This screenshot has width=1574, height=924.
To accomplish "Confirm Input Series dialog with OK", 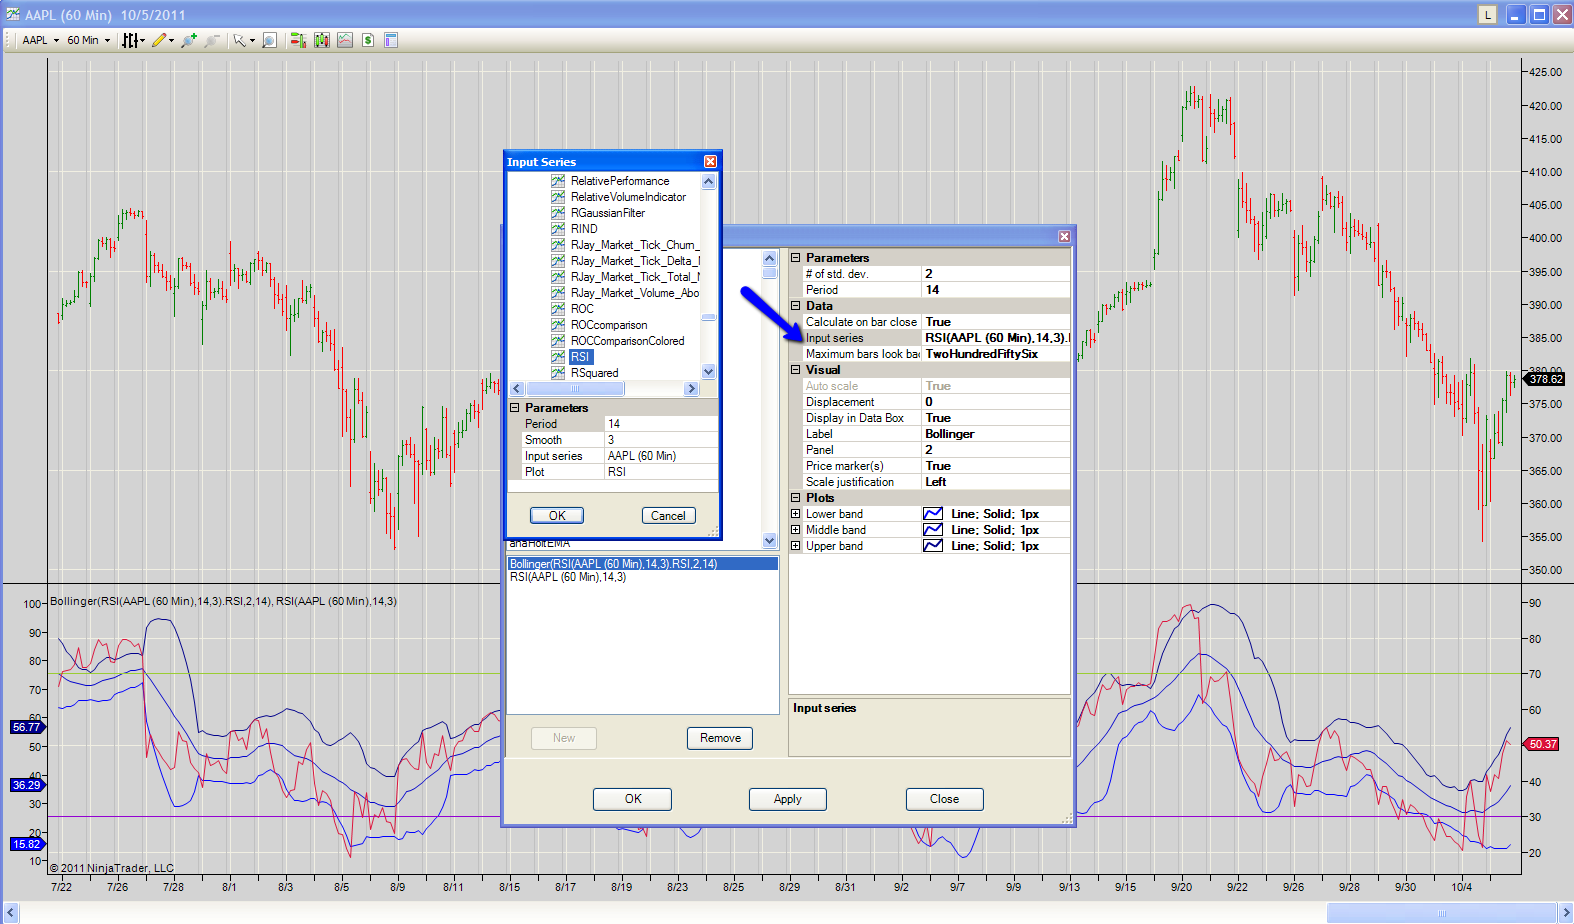I will point(557,516).
